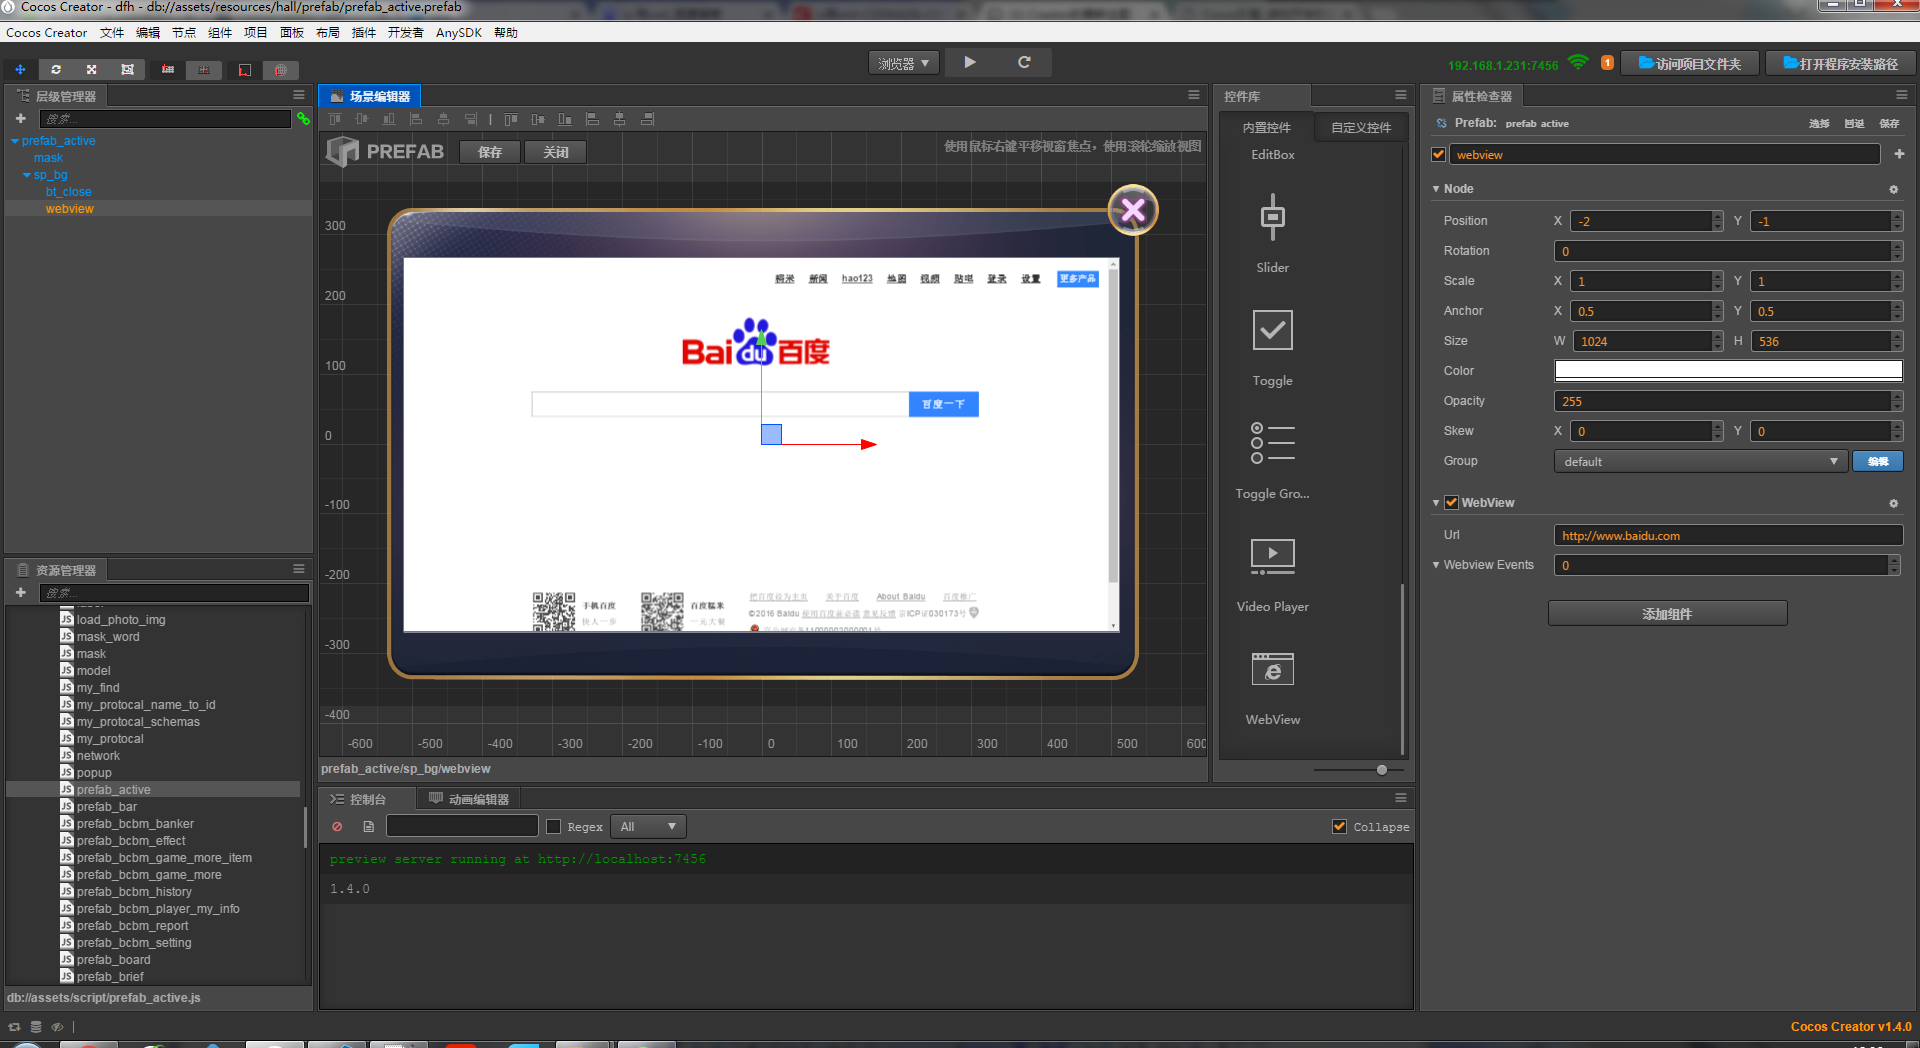Select the move transform tool
This screenshot has height=1048, width=1920.
[20, 70]
